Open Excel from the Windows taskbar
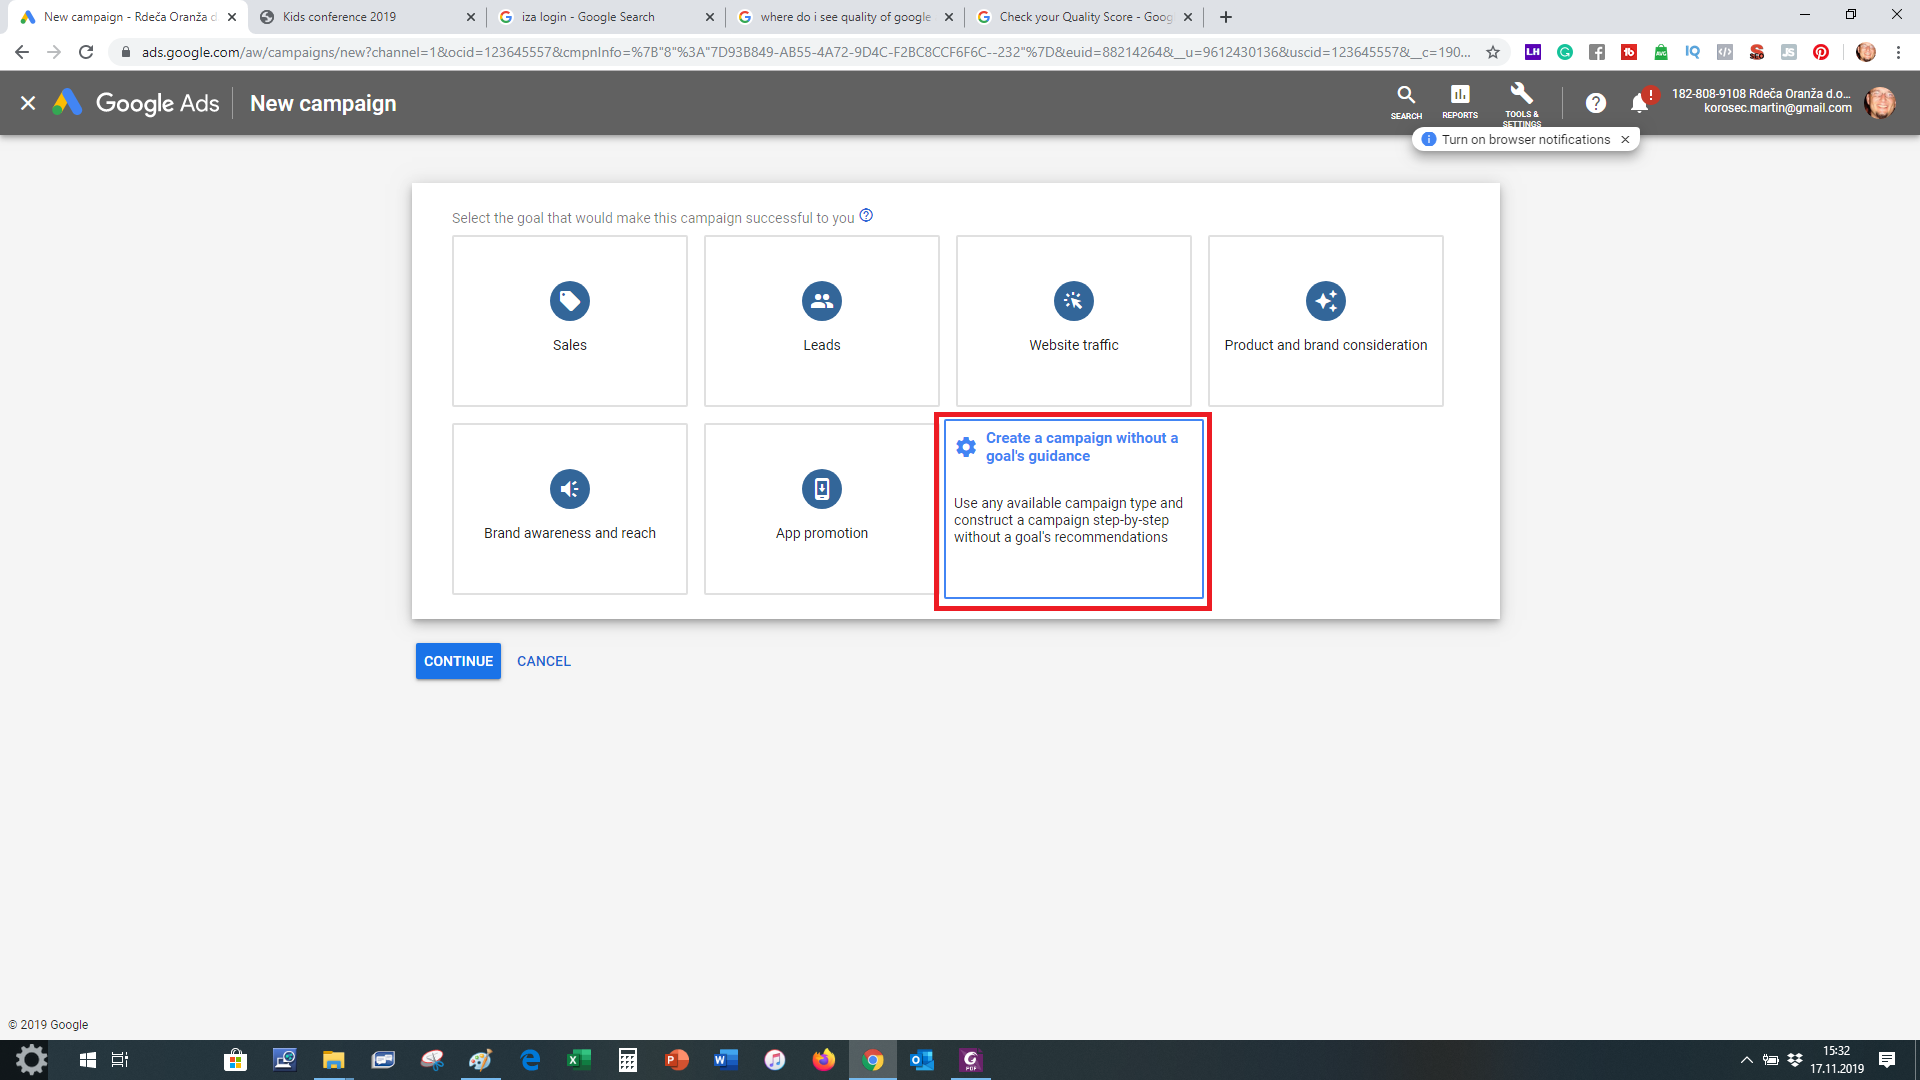 (x=578, y=1060)
